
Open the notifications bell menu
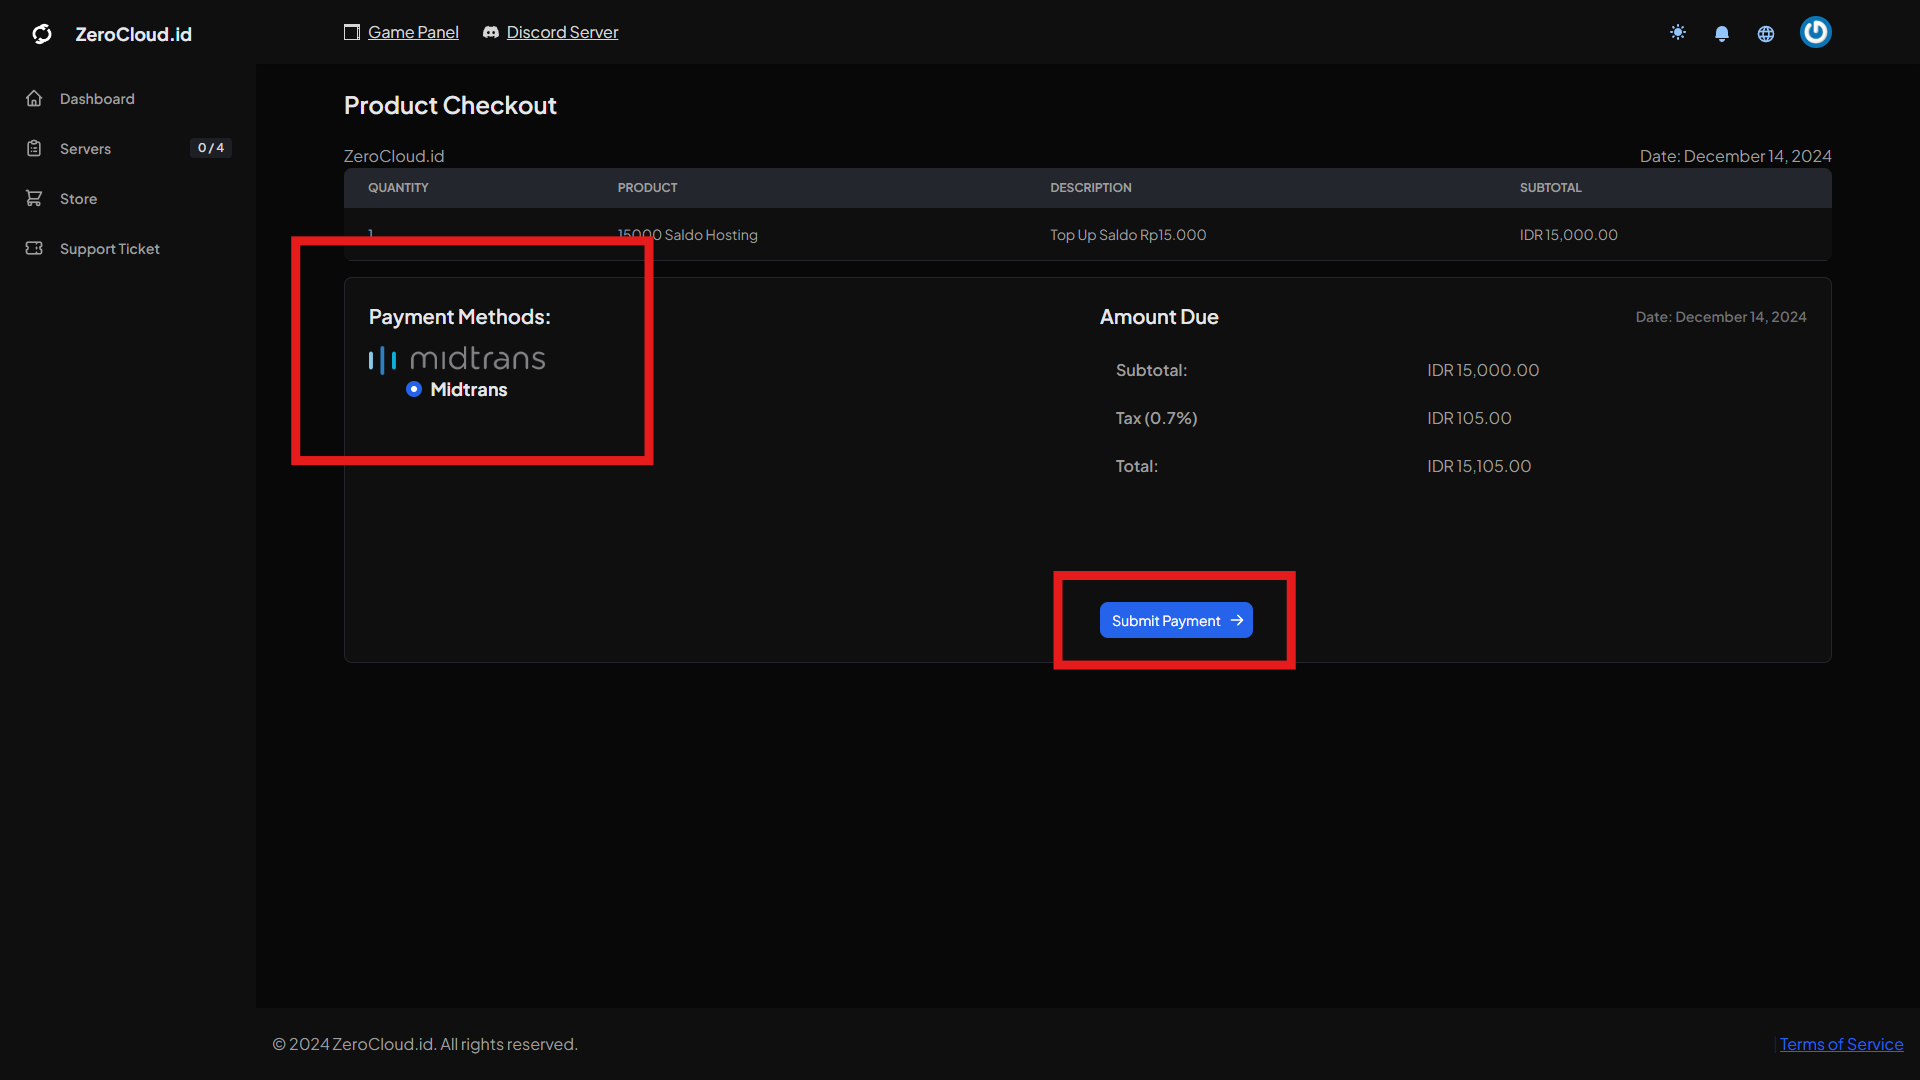click(1721, 33)
